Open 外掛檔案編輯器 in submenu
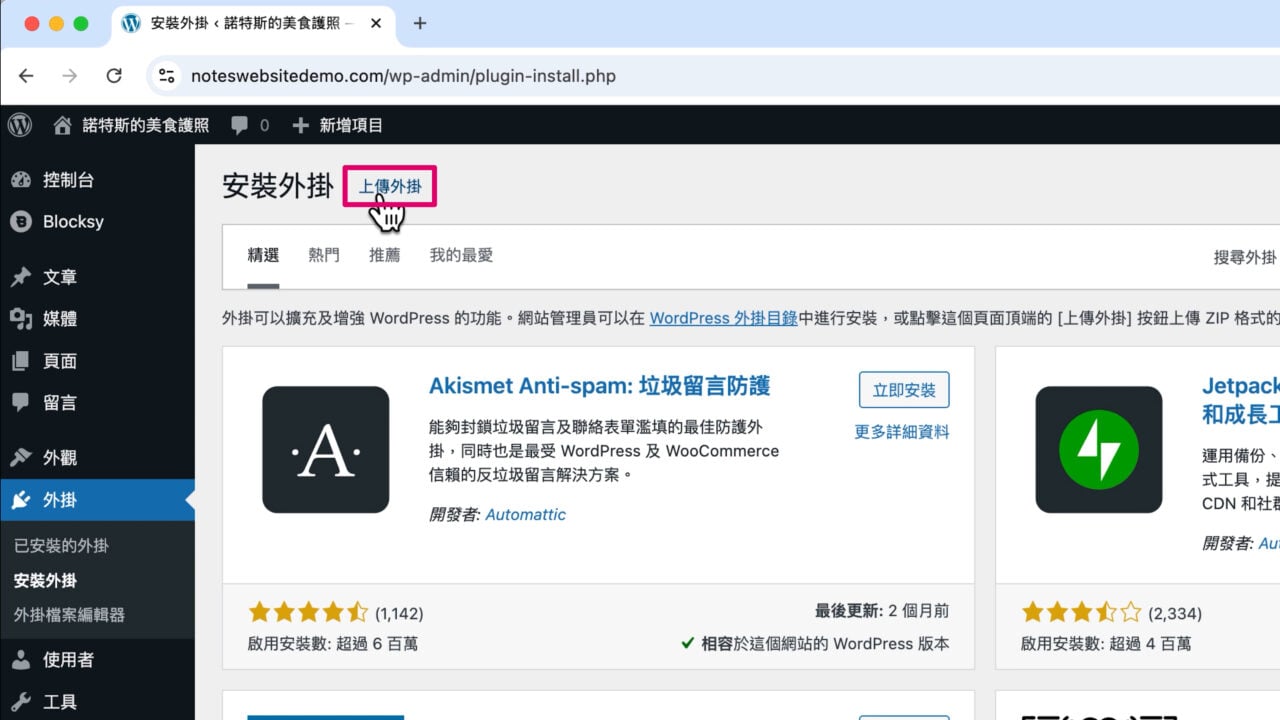 click(69, 615)
